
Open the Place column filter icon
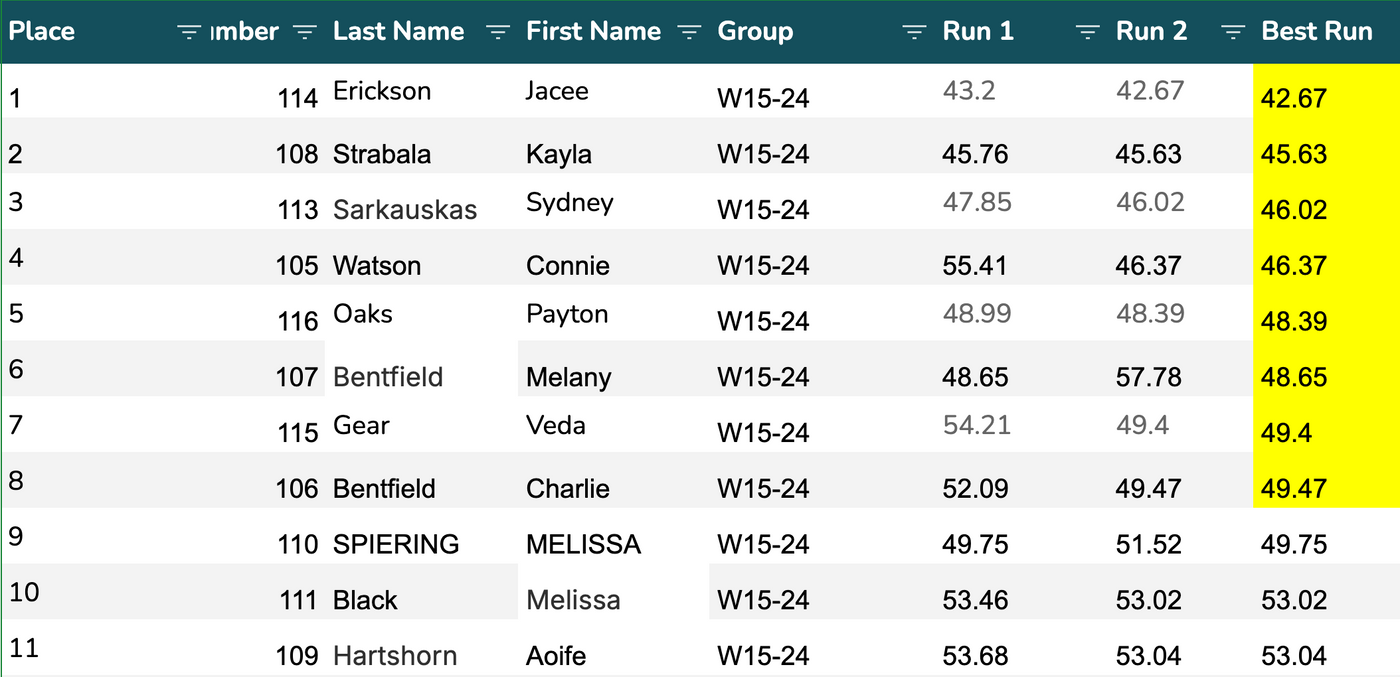(x=189, y=32)
